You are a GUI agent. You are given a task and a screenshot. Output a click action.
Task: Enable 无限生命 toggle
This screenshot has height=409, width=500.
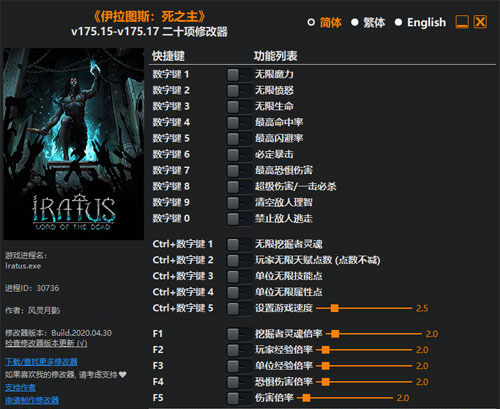[x=239, y=107]
